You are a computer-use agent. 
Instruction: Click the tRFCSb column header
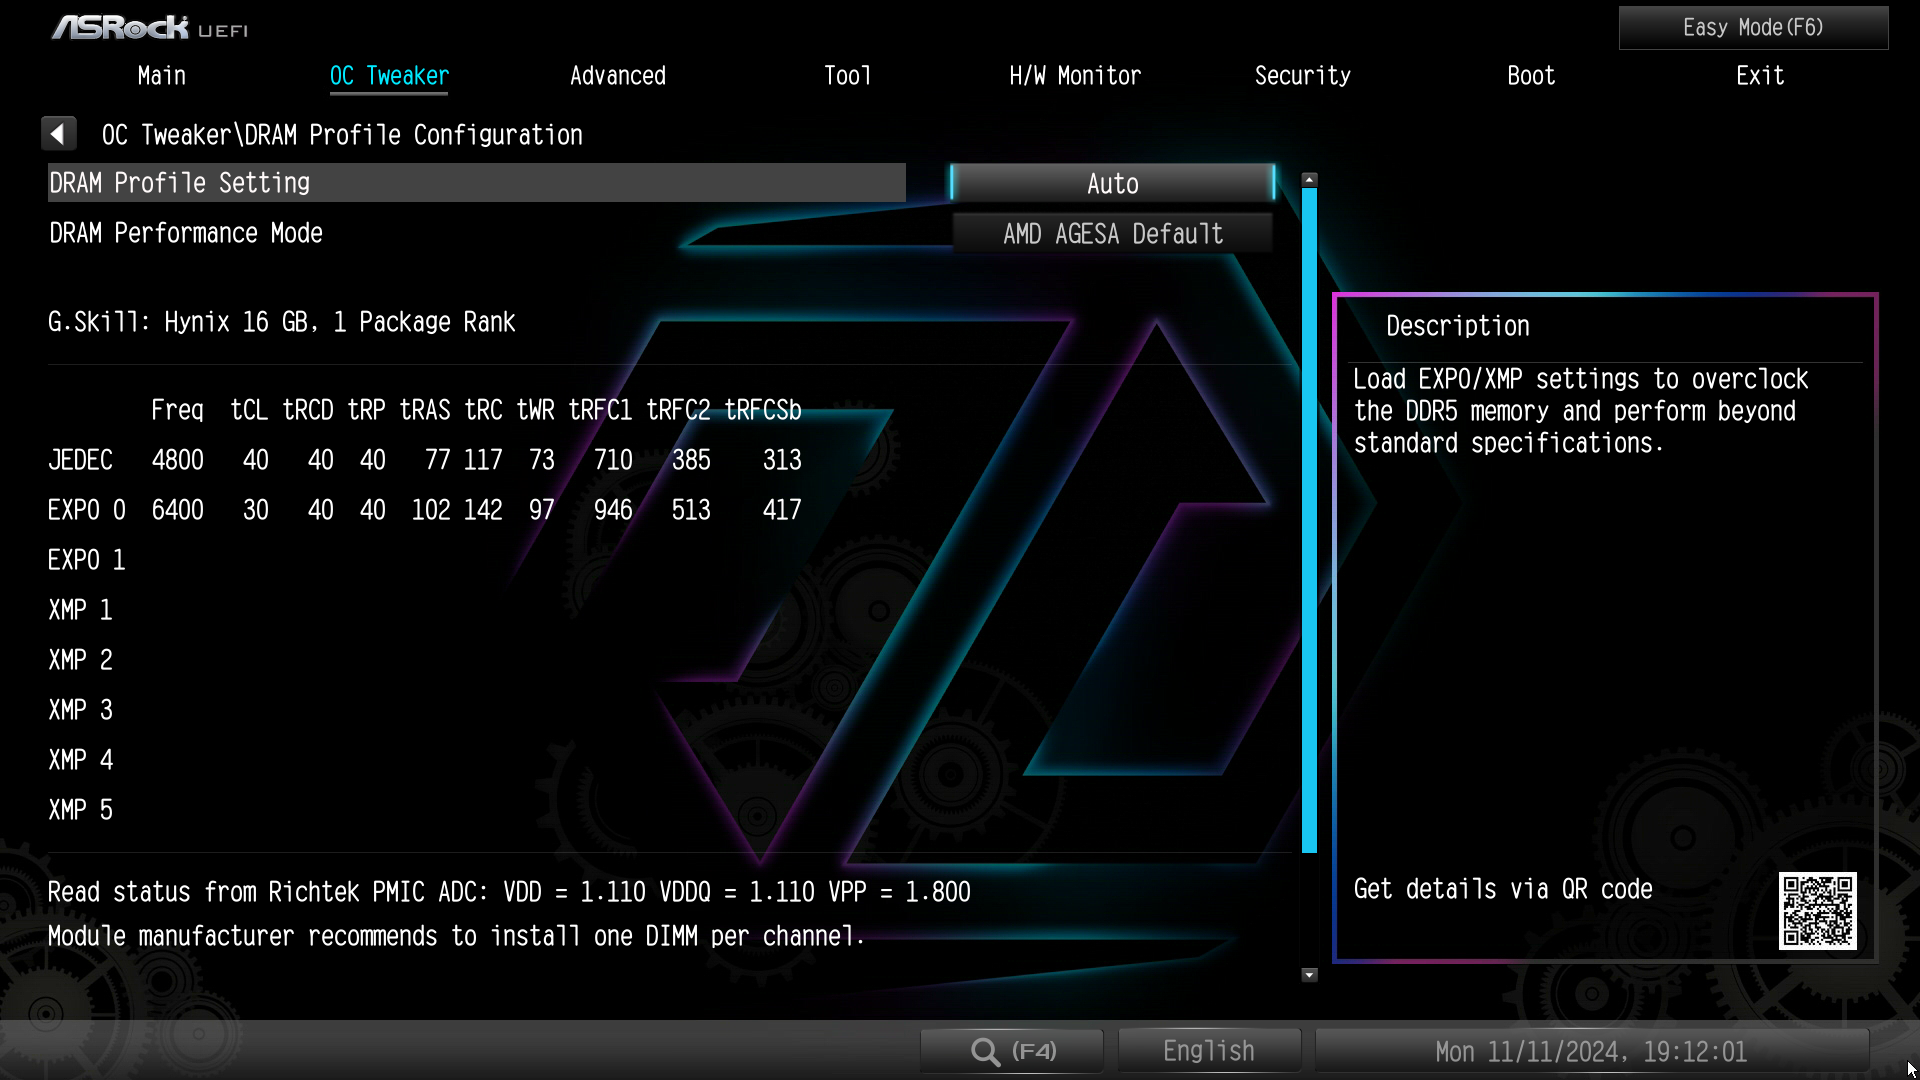[763, 411]
